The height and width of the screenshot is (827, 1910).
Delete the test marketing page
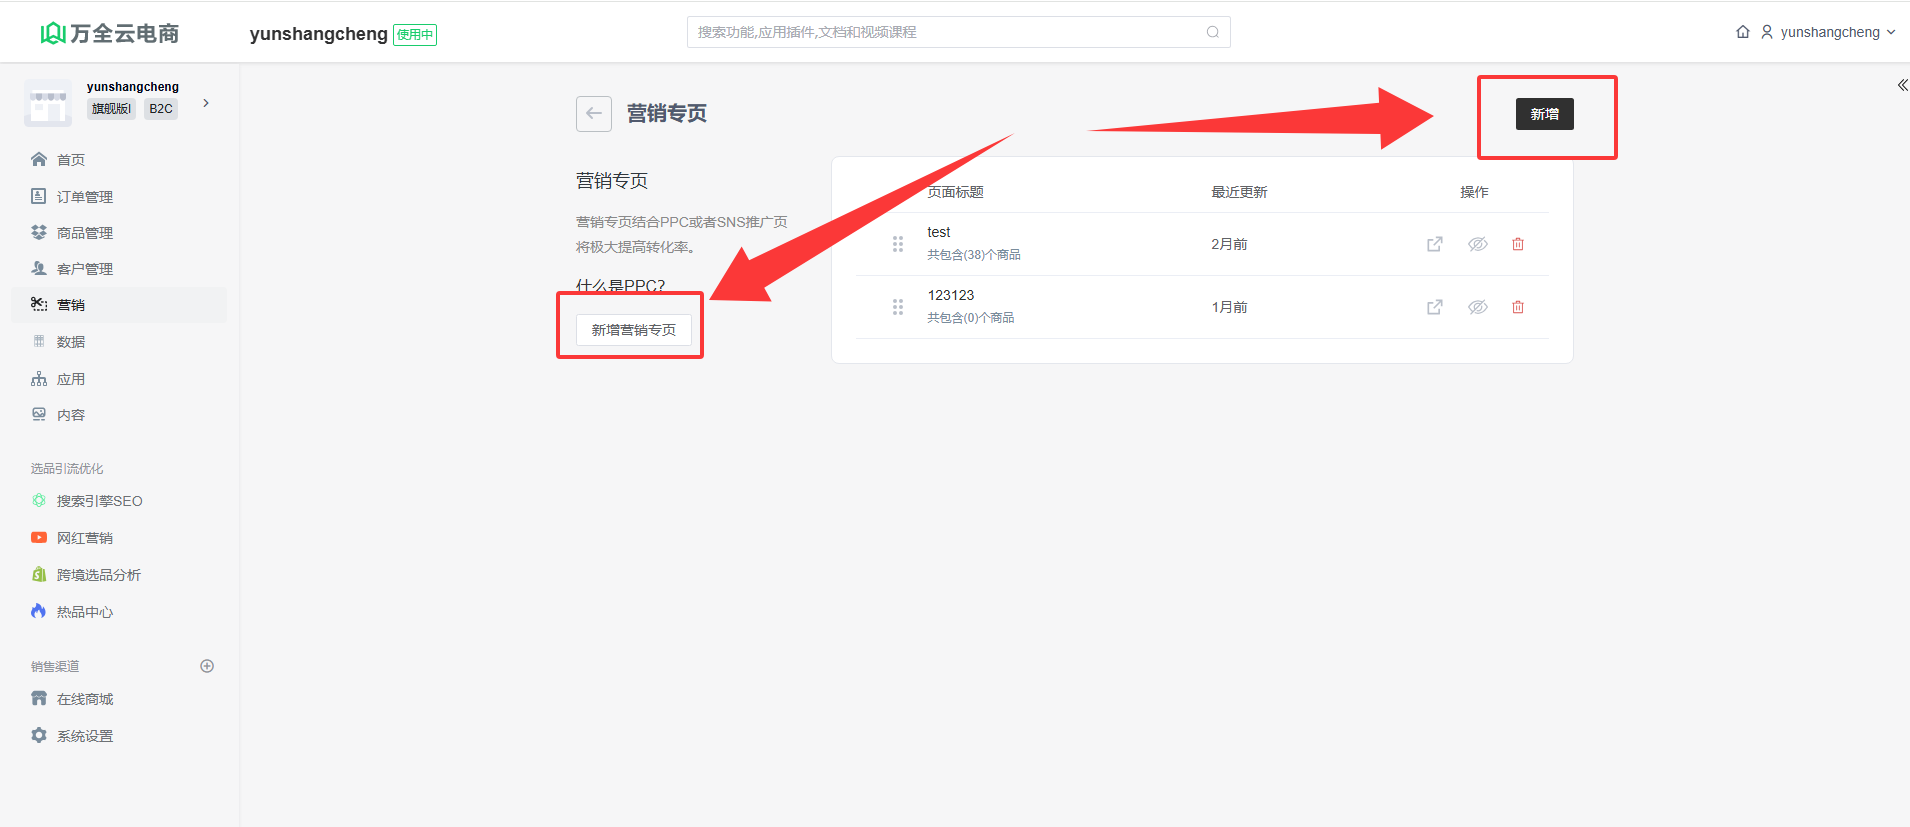coord(1517,244)
